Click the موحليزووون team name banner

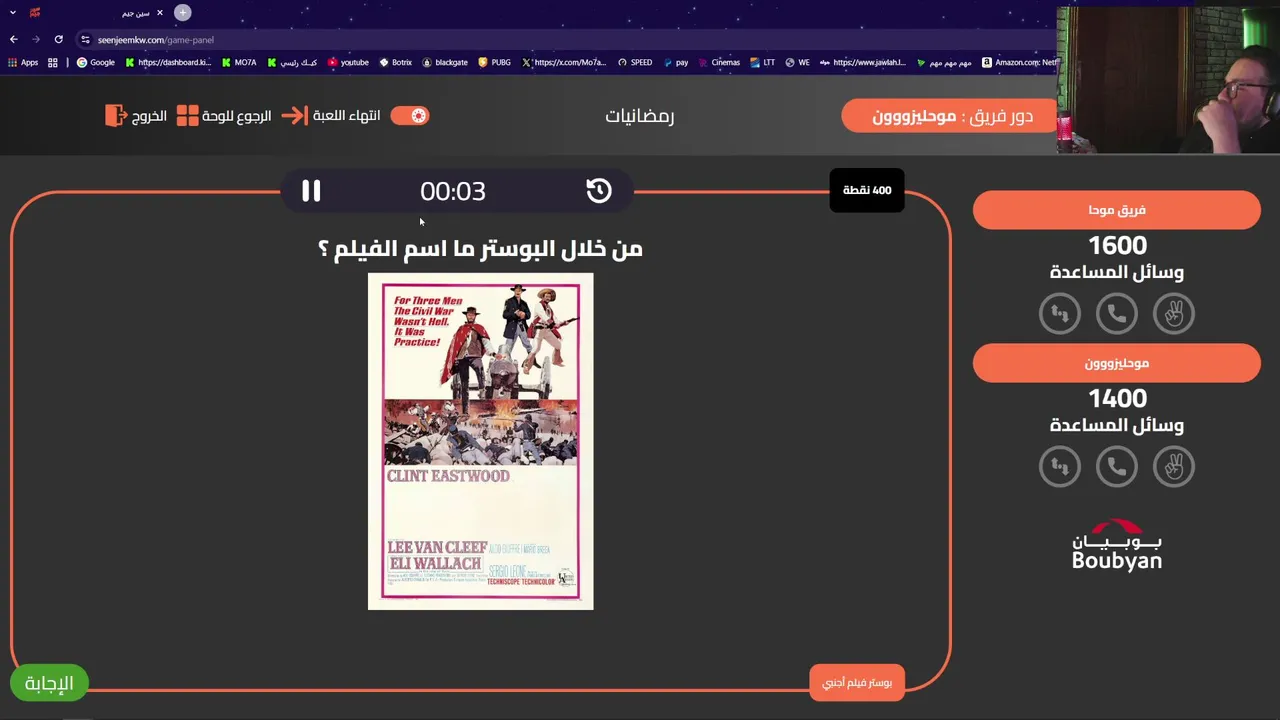click(x=1117, y=363)
